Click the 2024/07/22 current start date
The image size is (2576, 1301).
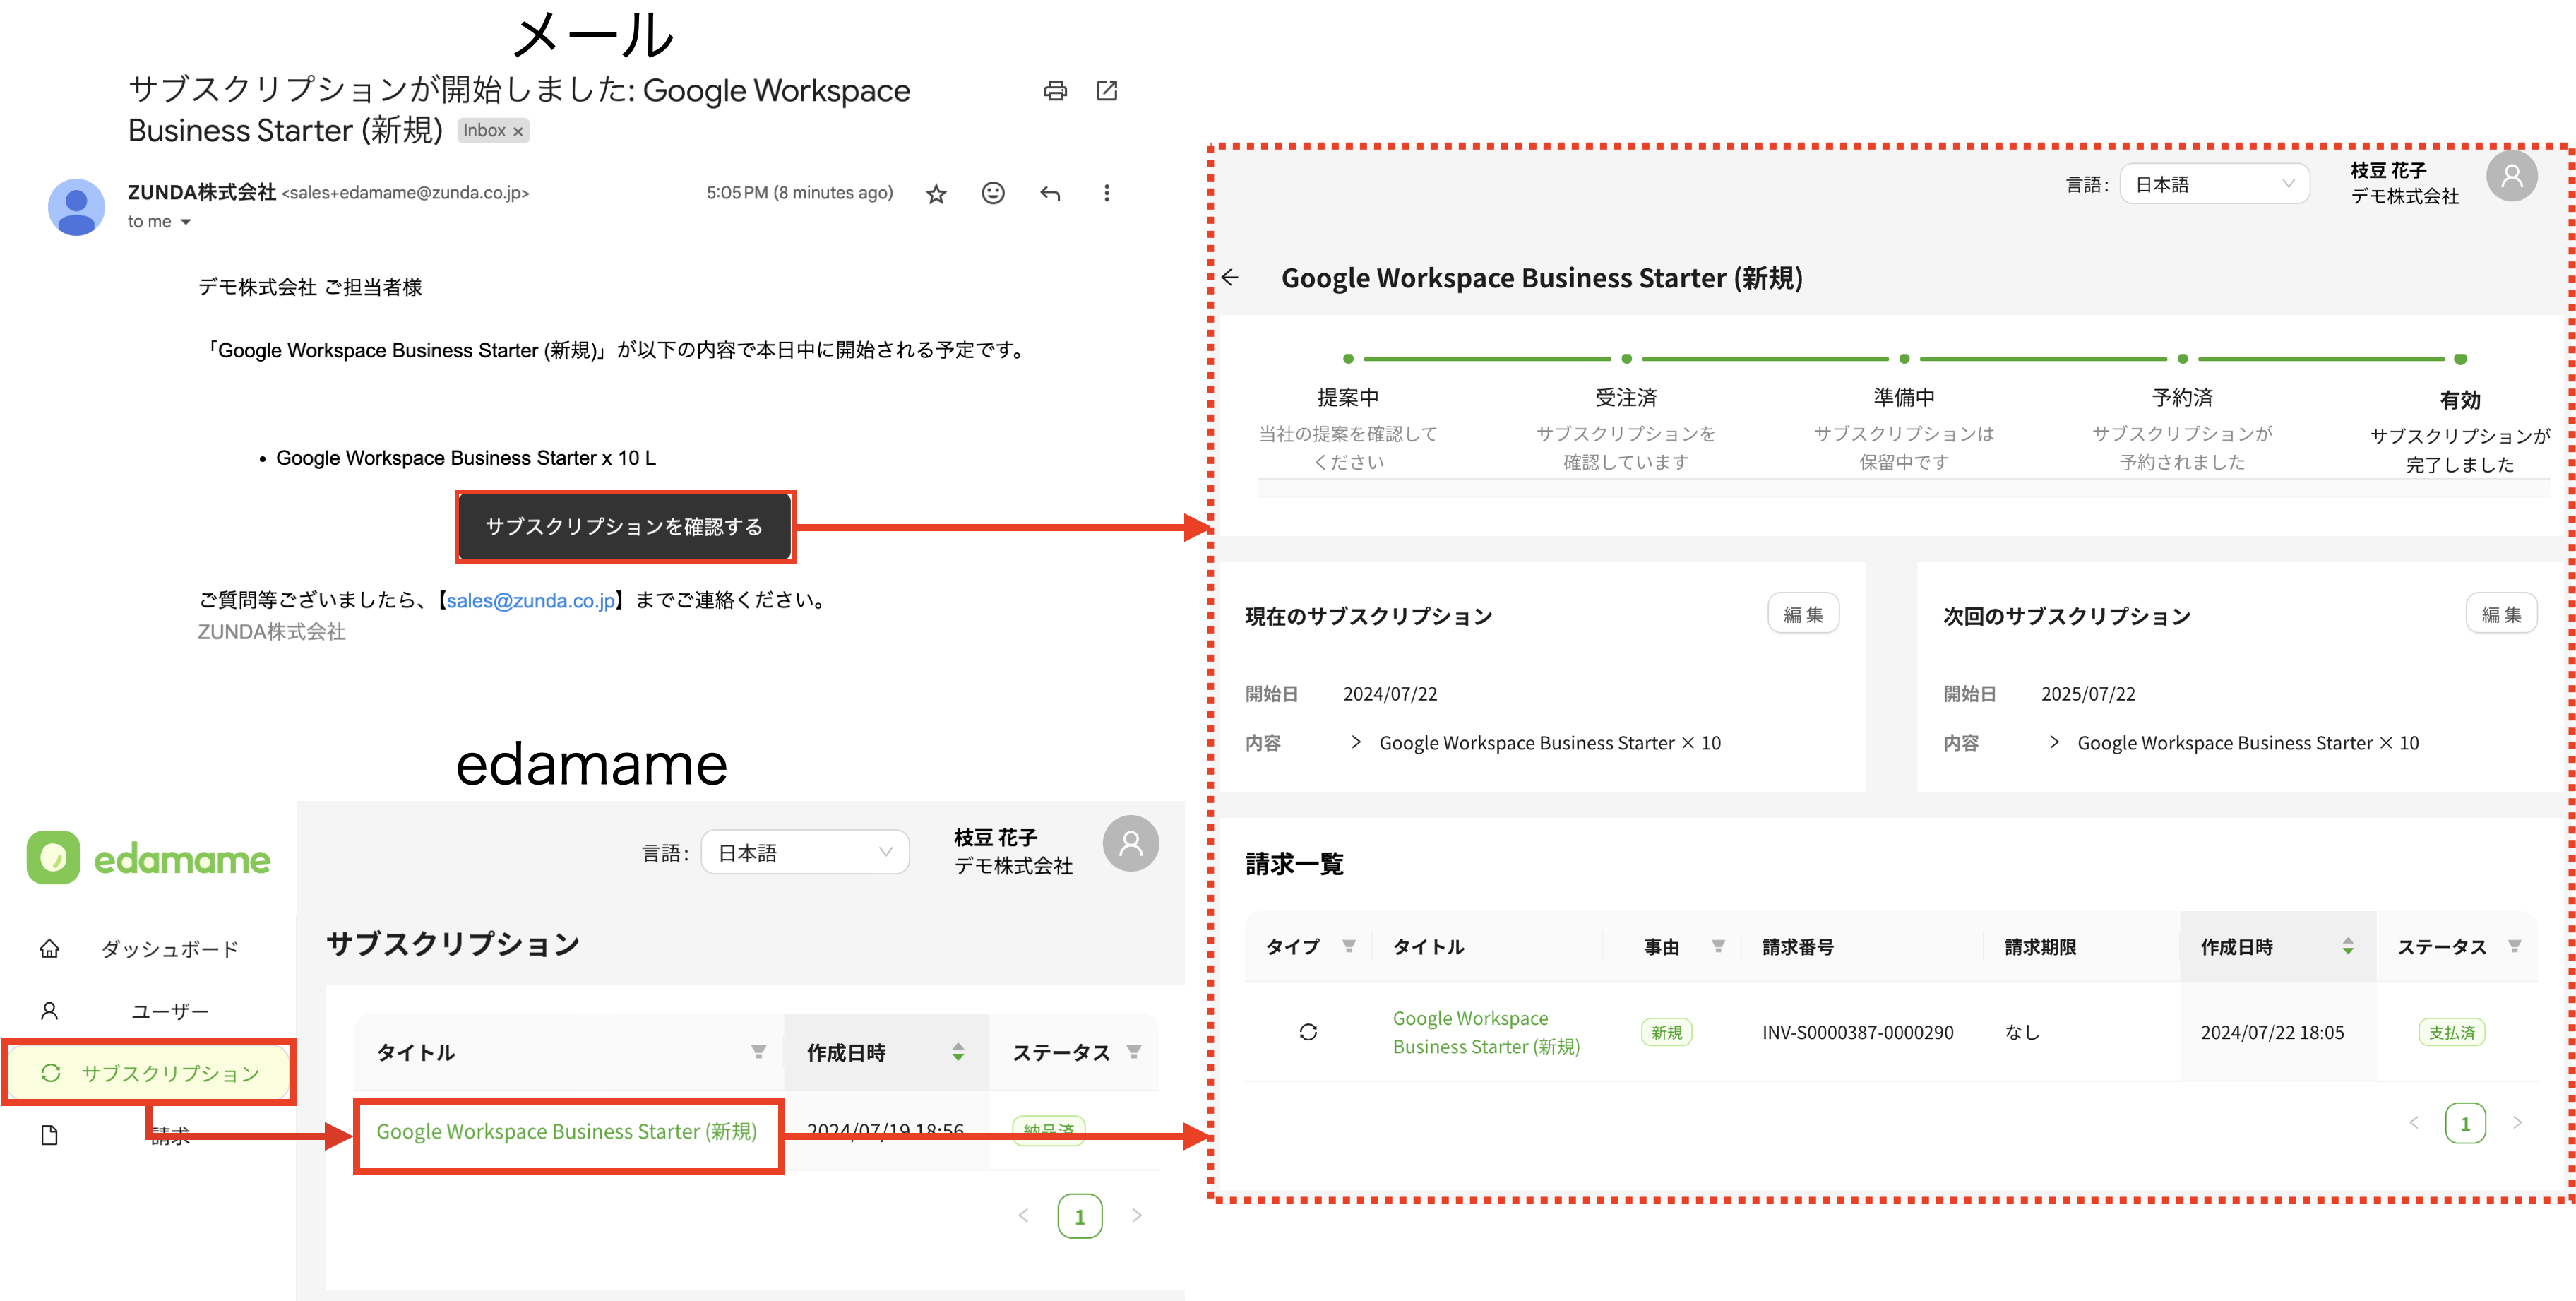pos(1390,694)
